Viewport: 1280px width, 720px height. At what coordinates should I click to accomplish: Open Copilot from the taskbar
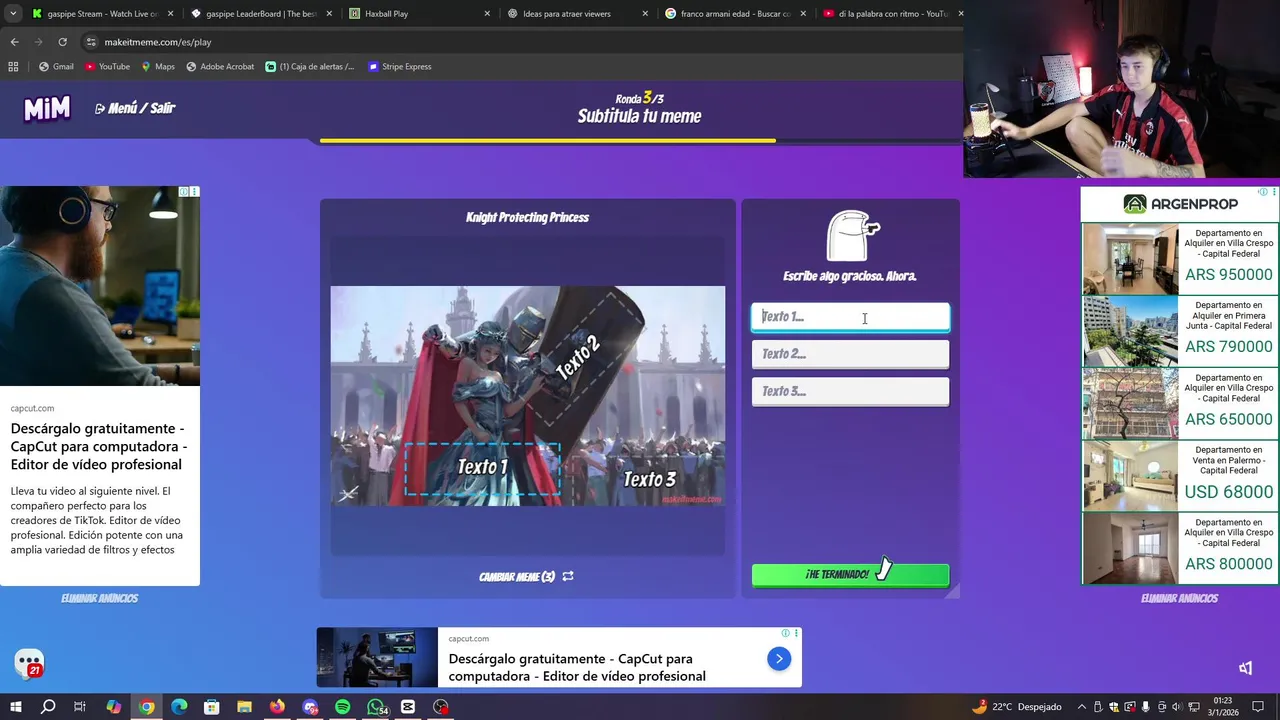coord(113,707)
